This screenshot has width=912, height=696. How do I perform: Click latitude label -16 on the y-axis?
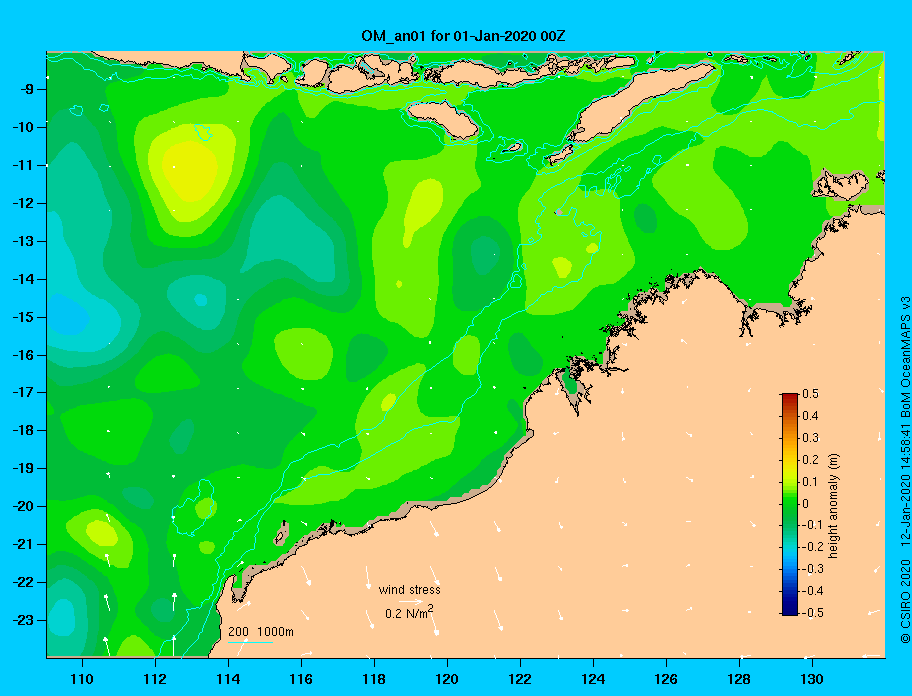(24, 355)
